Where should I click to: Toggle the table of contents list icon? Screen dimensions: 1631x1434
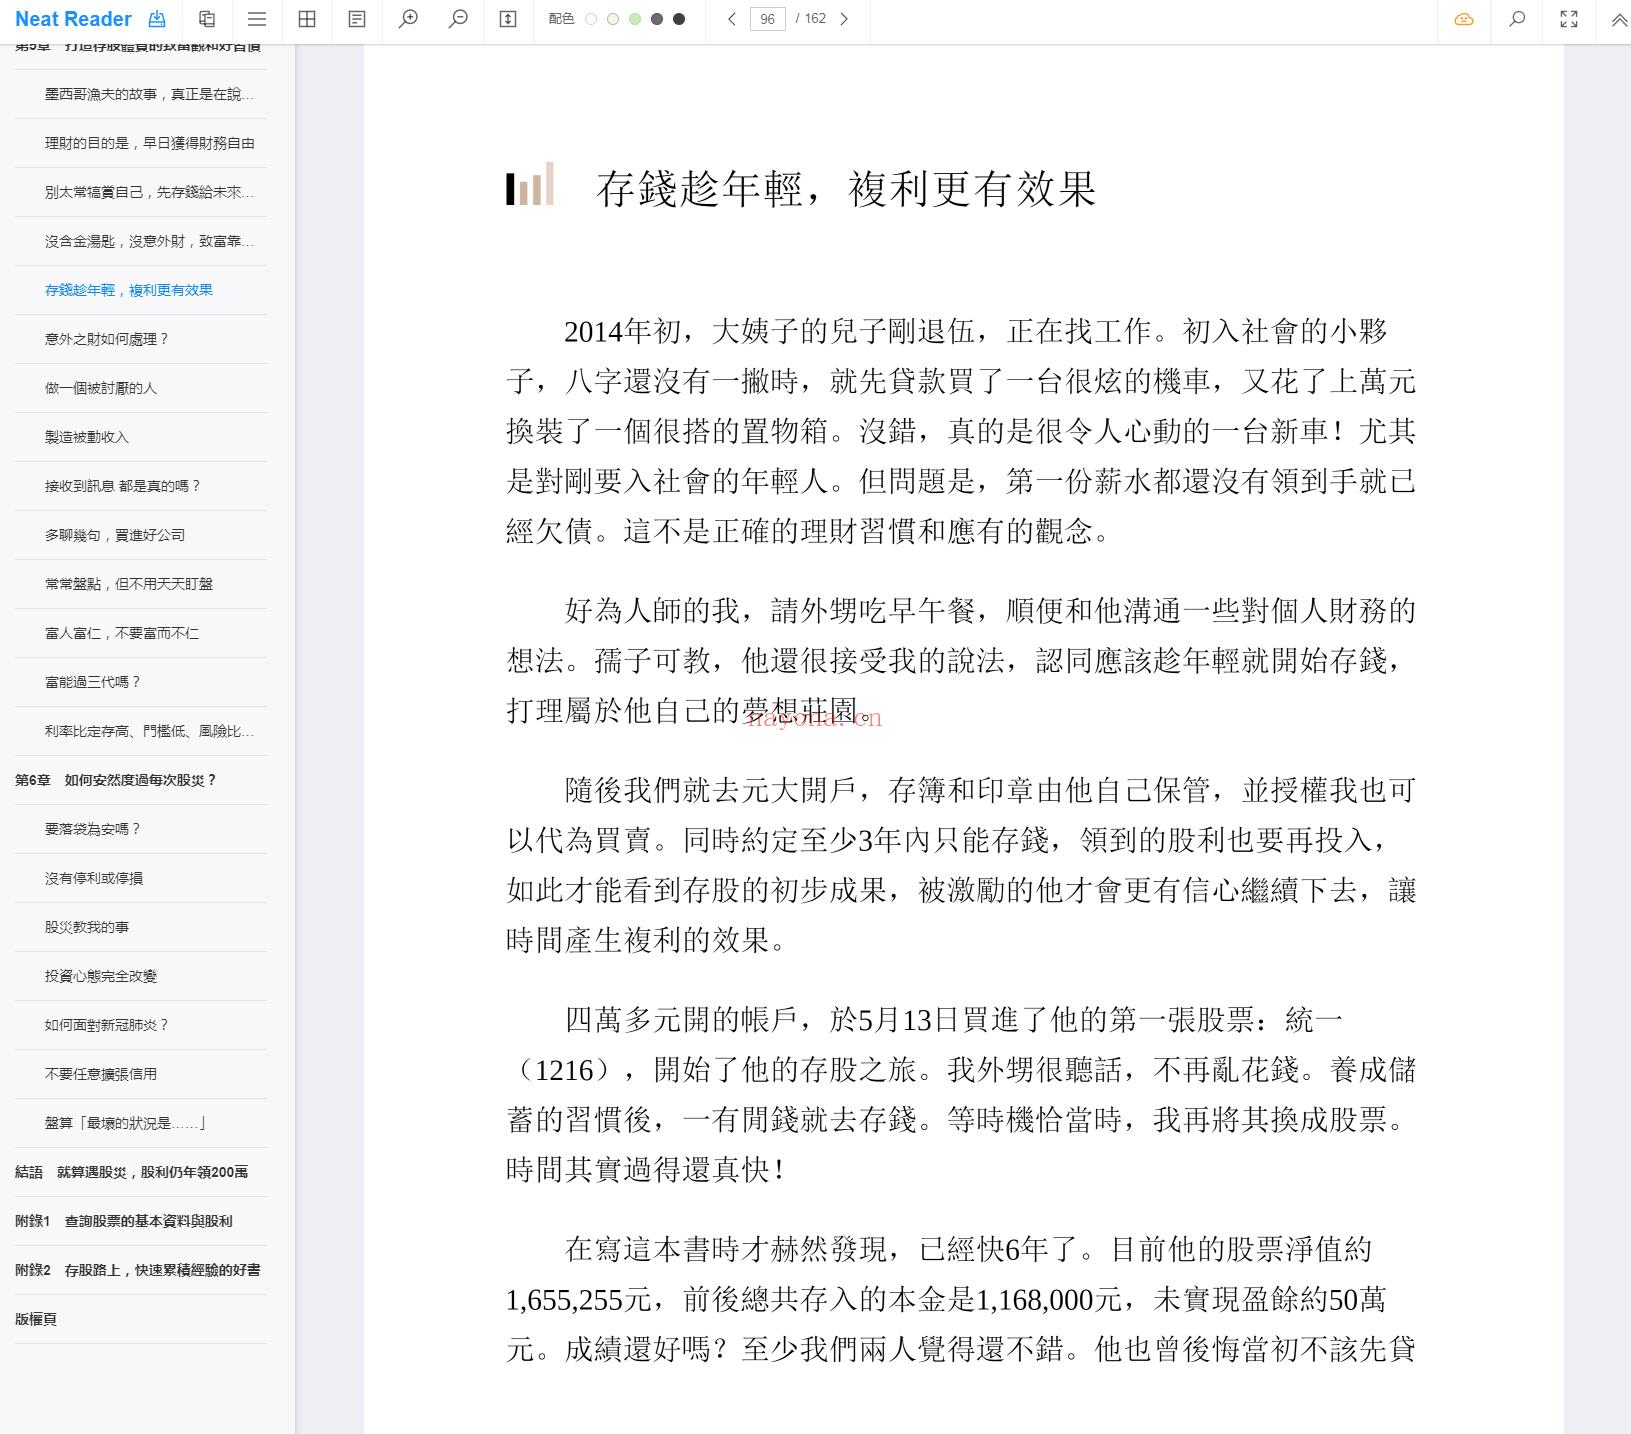point(257,19)
